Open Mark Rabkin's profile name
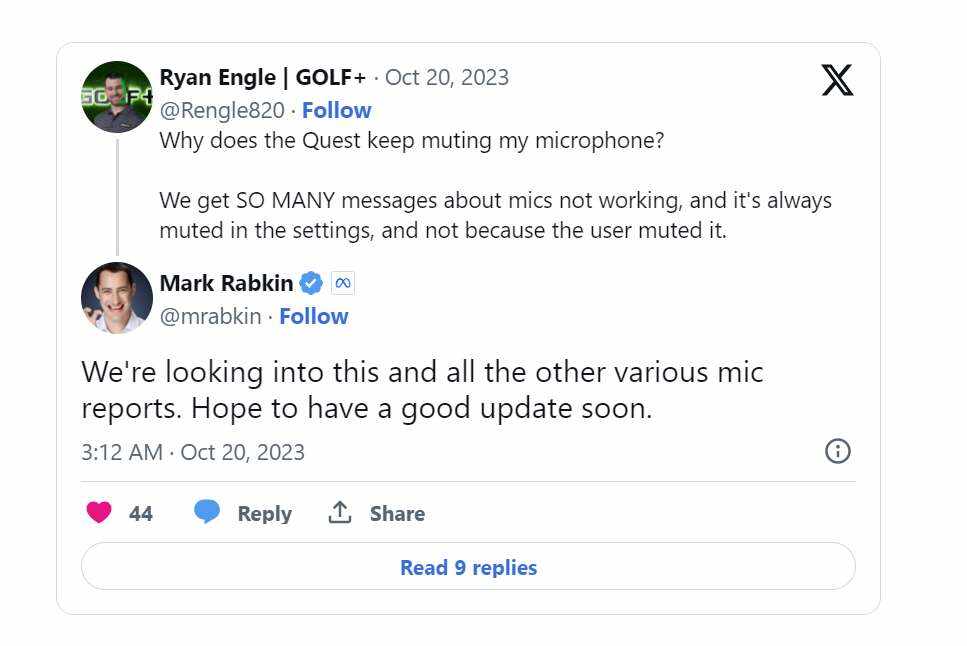 click(226, 283)
